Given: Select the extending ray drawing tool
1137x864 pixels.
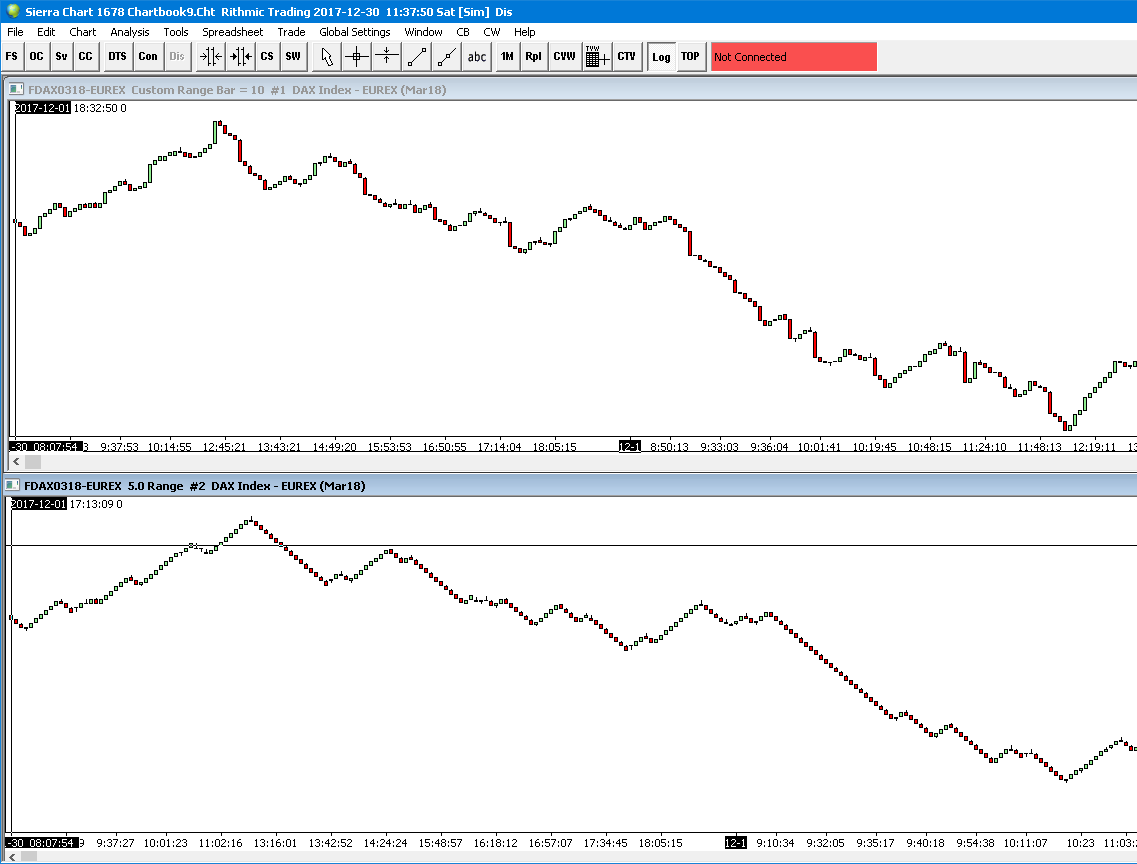Looking at the screenshot, I should (x=447, y=57).
